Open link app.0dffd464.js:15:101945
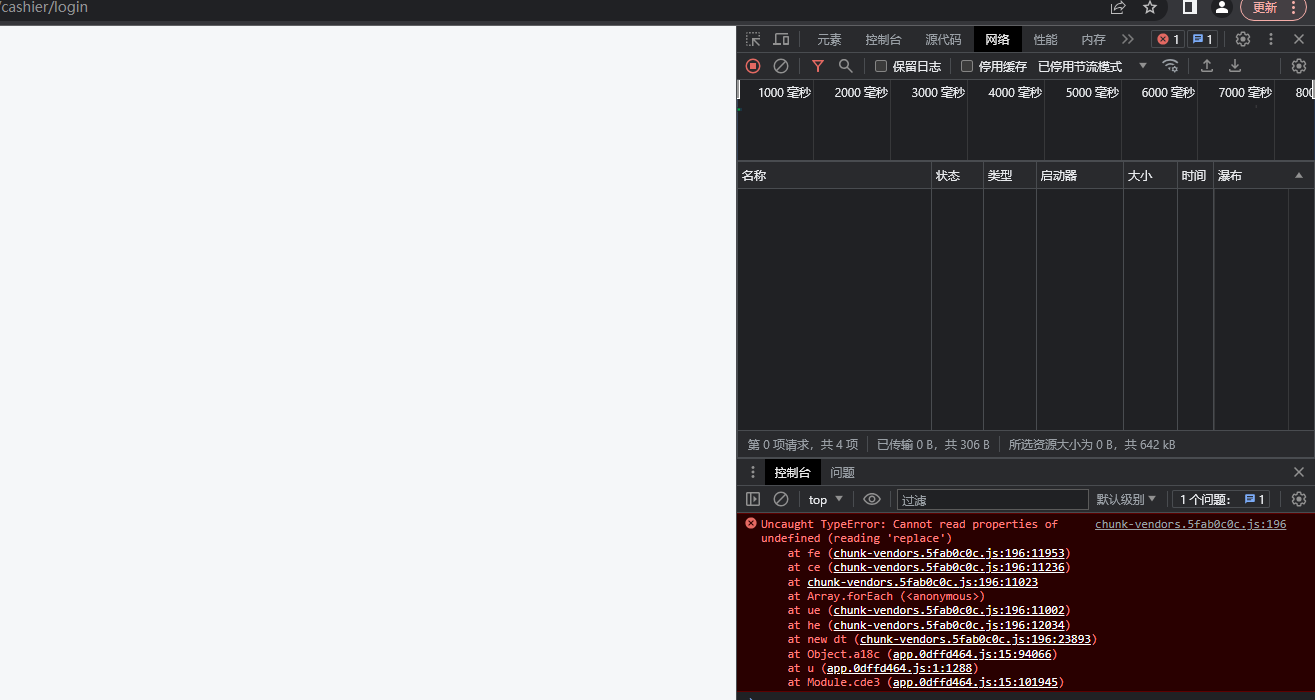 coord(975,682)
